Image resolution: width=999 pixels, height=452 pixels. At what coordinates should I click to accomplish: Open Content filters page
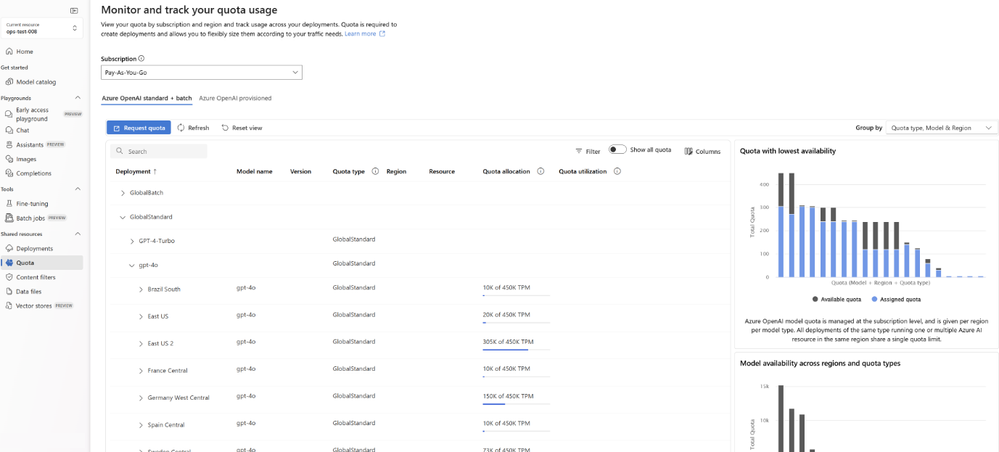click(x=36, y=277)
